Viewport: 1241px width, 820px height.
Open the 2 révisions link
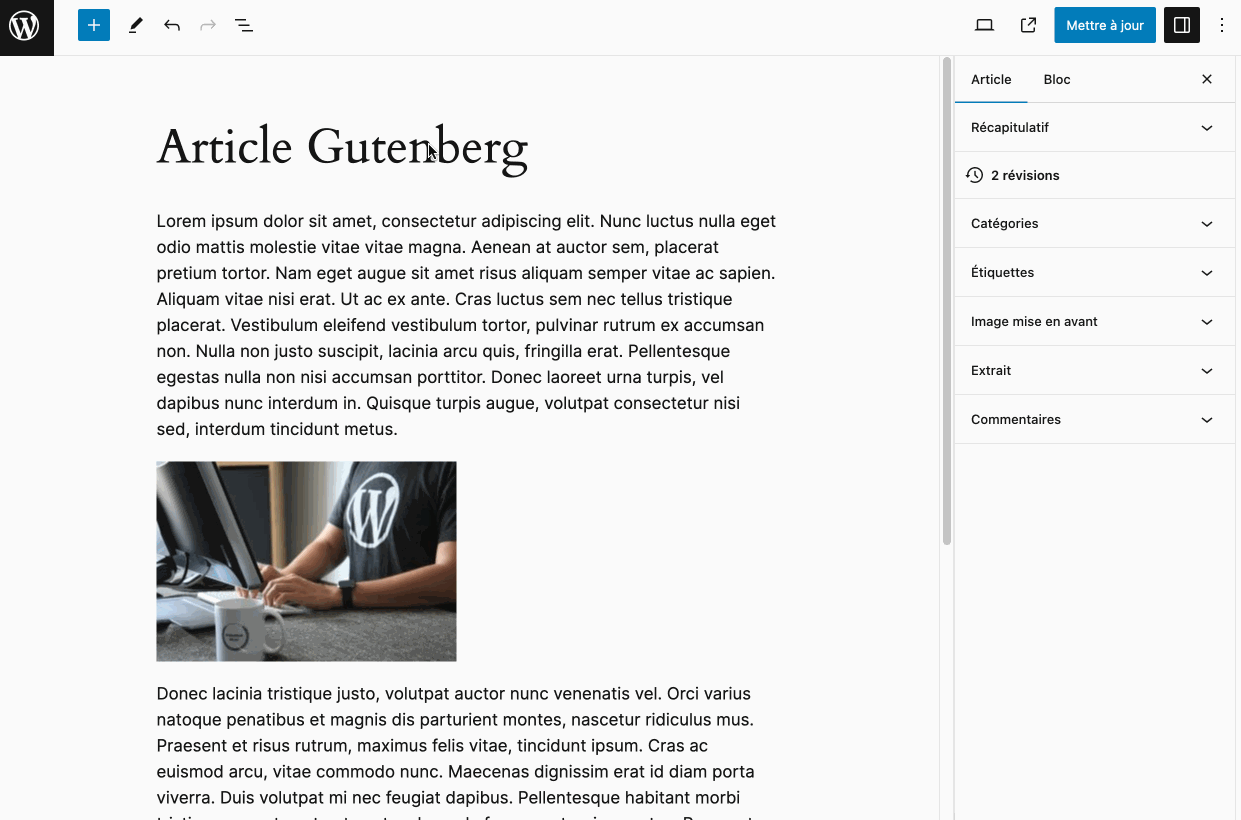[1025, 175]
